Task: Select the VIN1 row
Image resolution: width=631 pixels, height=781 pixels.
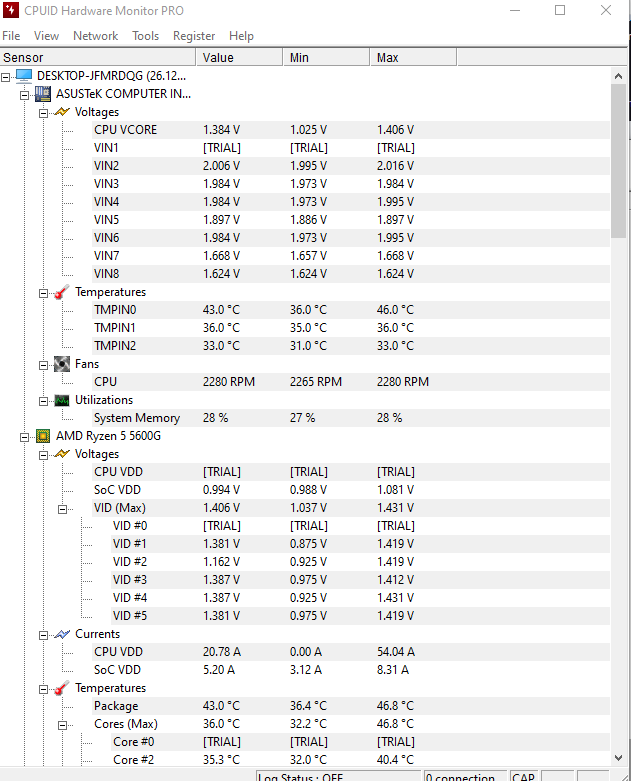Action: (x=351, y=147)
